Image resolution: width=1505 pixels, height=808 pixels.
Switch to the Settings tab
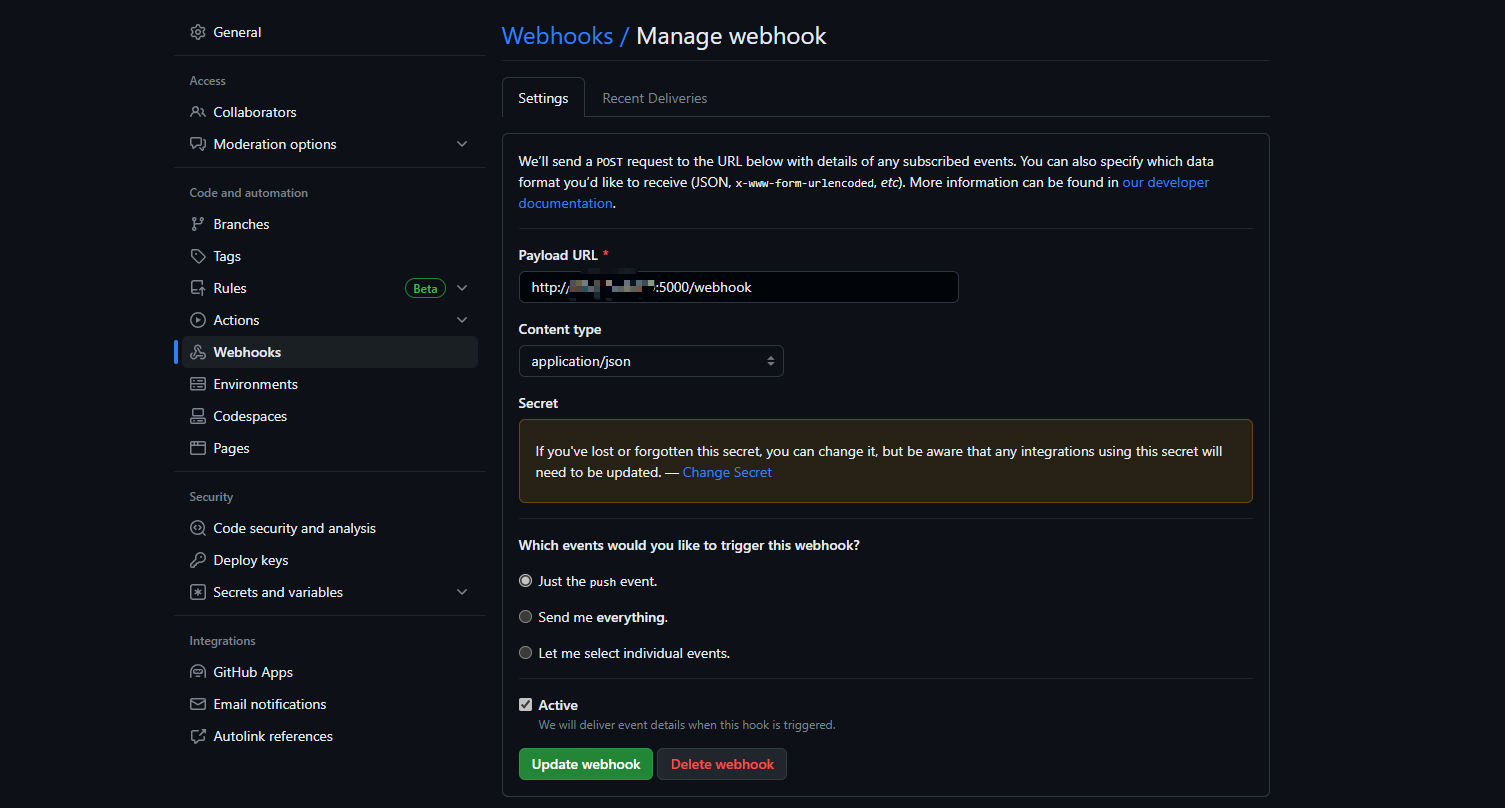(543, 98)
